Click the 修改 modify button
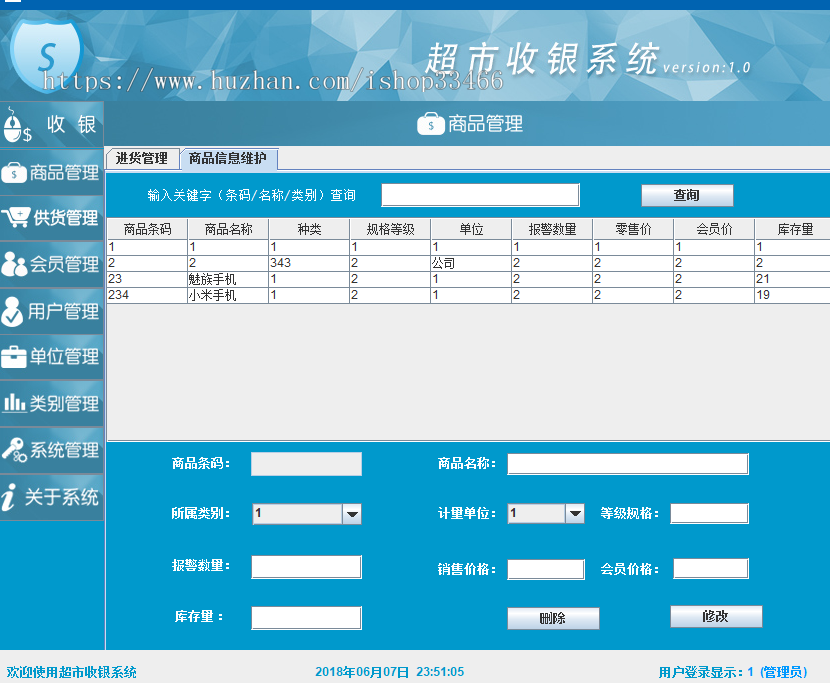This screenshot has height=683, width=830. click(x=715, y=617)
